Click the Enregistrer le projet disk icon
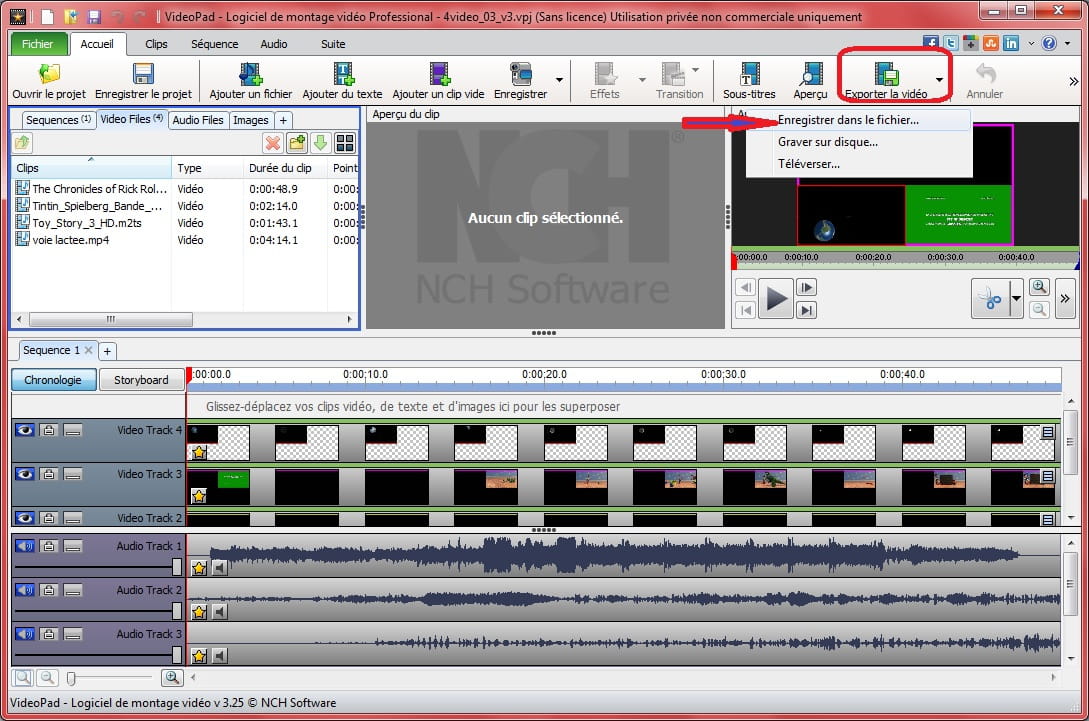This screenshot has width=1089, height=721. tap(143, 74)
